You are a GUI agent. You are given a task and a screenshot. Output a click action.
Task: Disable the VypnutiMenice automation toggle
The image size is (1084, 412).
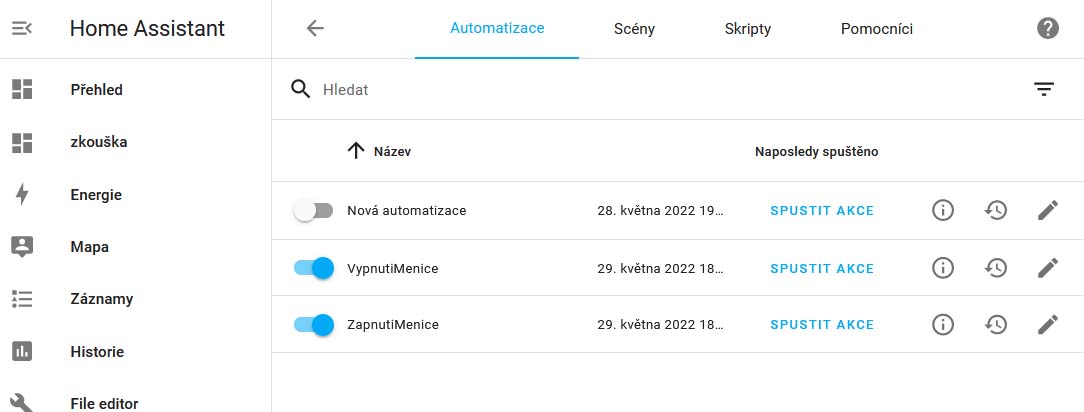tap(313, 268)
